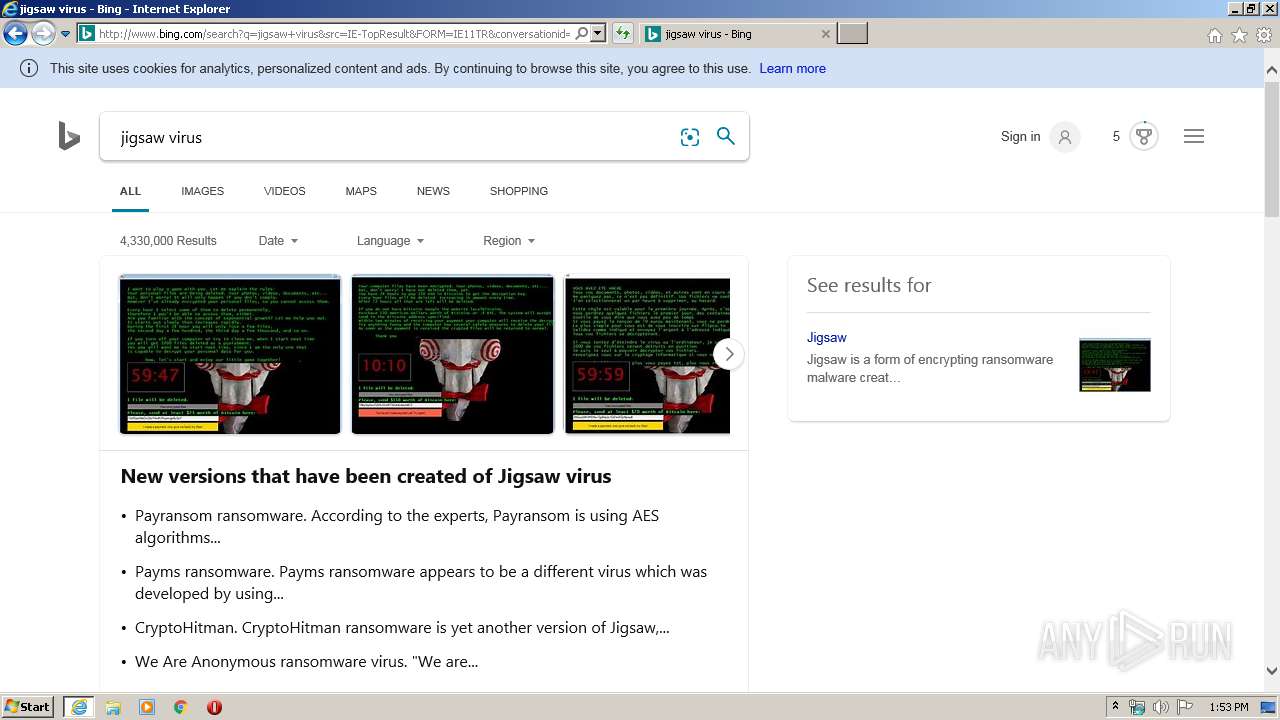This screenshot has width=1280, height=720.
Task: Follow the 'Learn more' cookie link
Action: coord(792,69)
